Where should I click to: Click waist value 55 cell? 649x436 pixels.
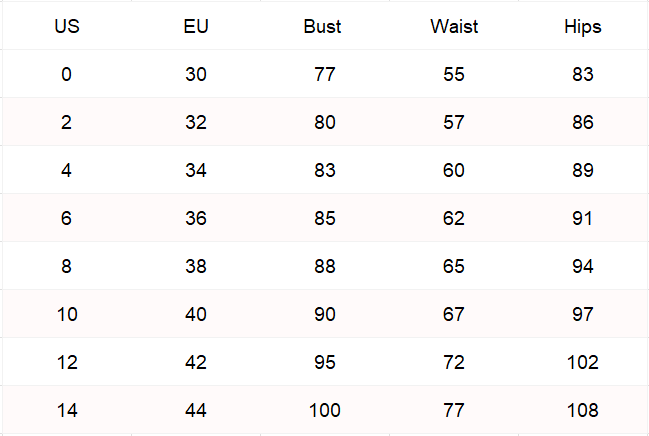(454, 74)
